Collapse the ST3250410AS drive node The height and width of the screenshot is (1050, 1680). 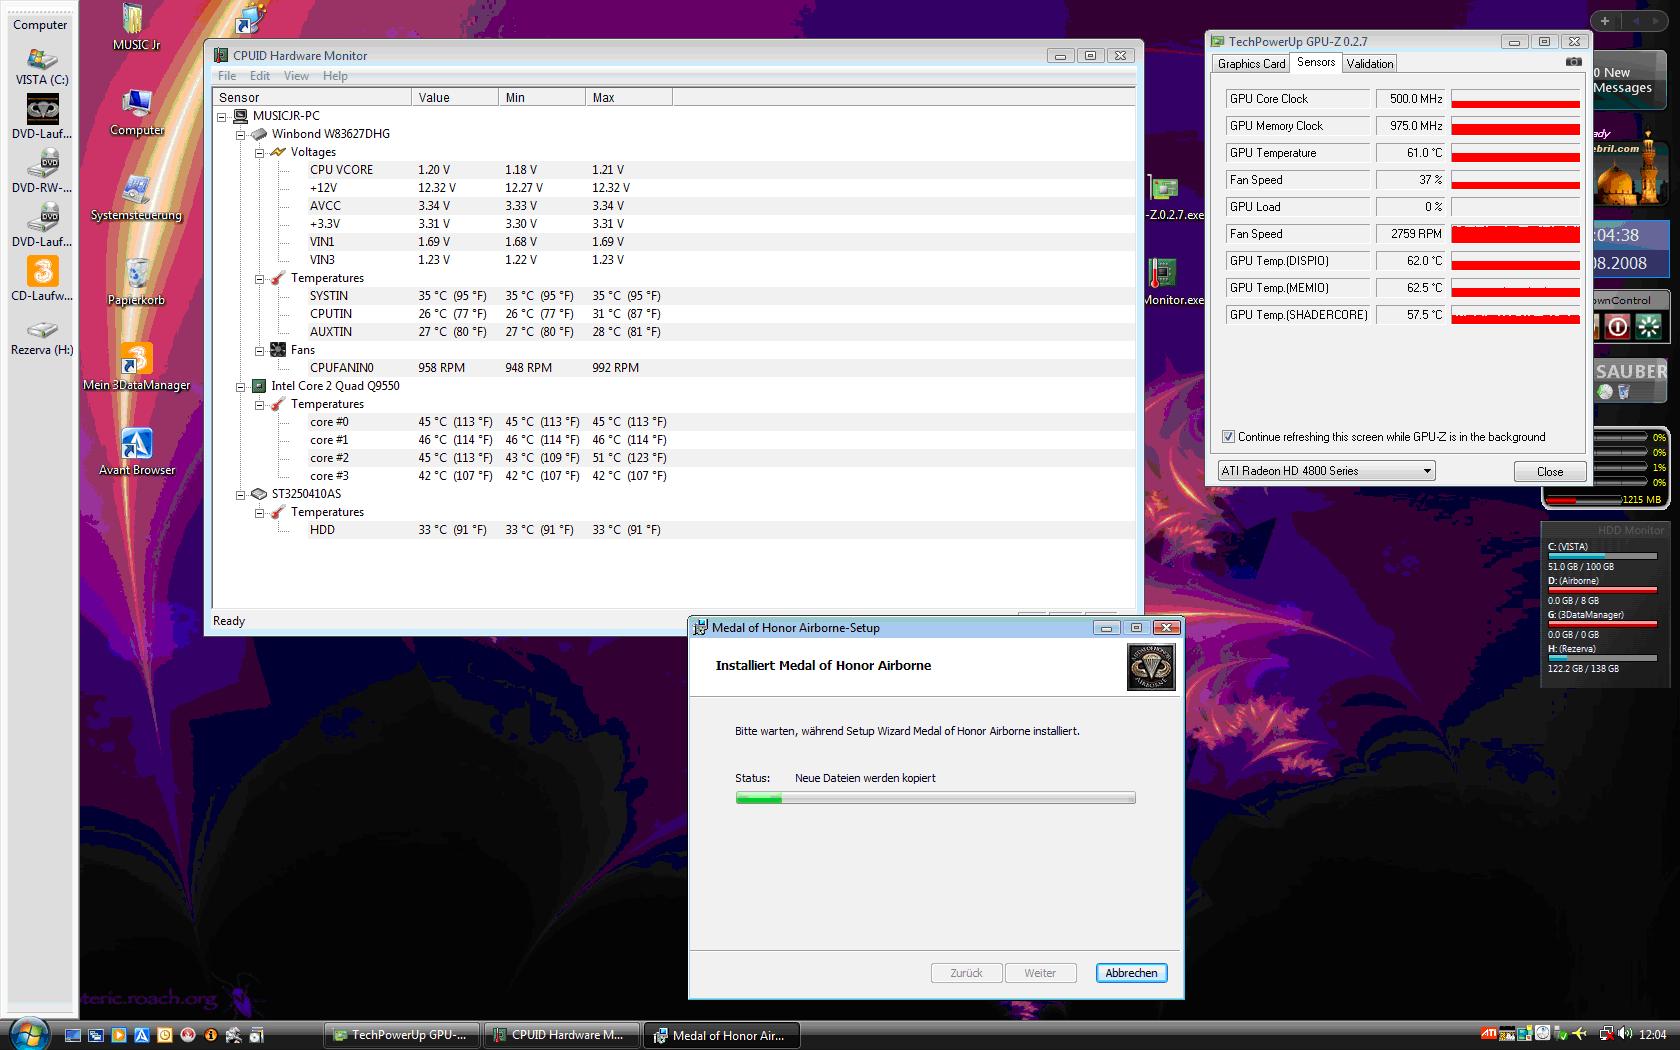point(240,494)
